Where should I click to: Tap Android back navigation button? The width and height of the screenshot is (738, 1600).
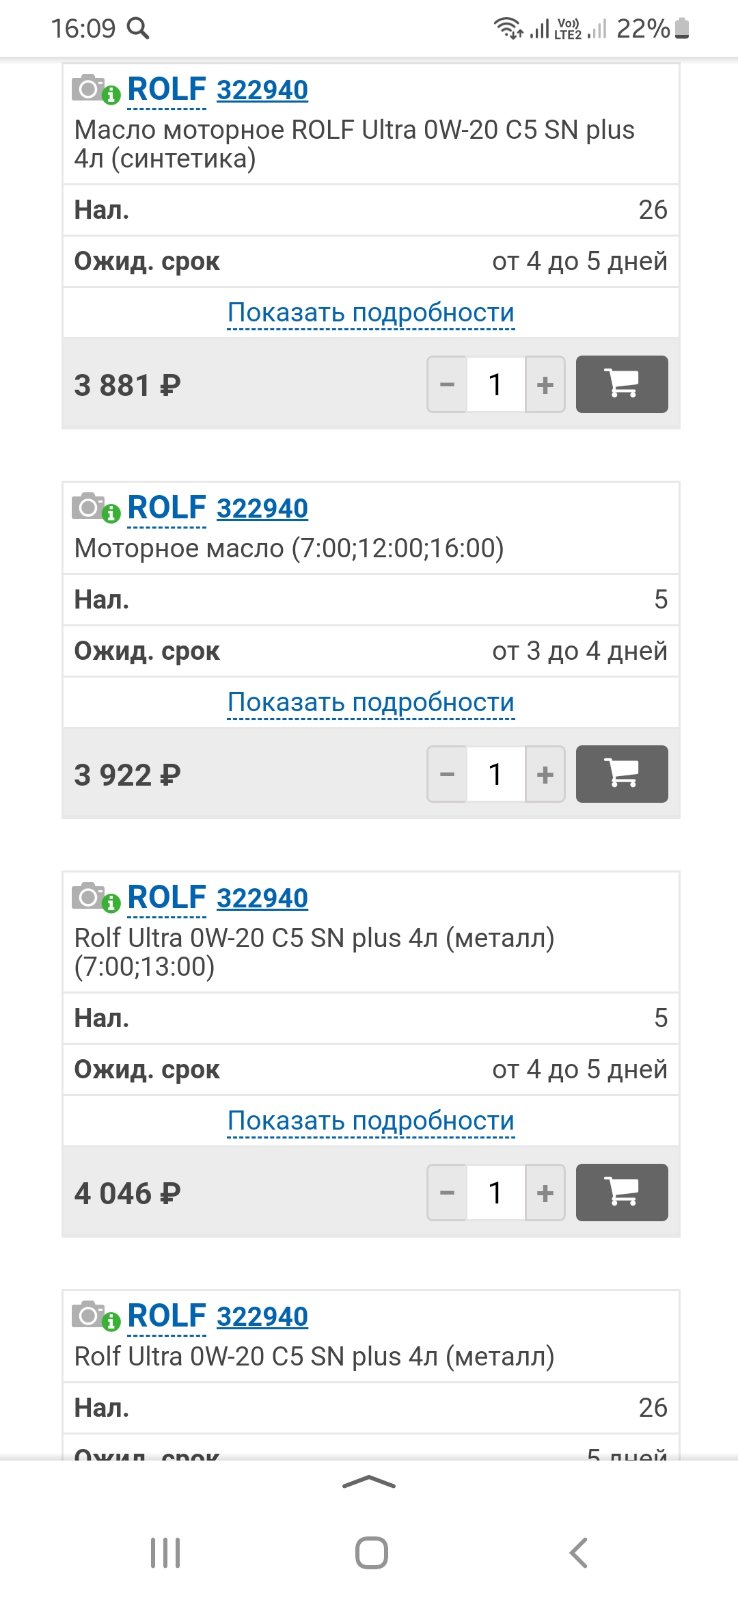pyautogui.click(x=578, y=1552)
